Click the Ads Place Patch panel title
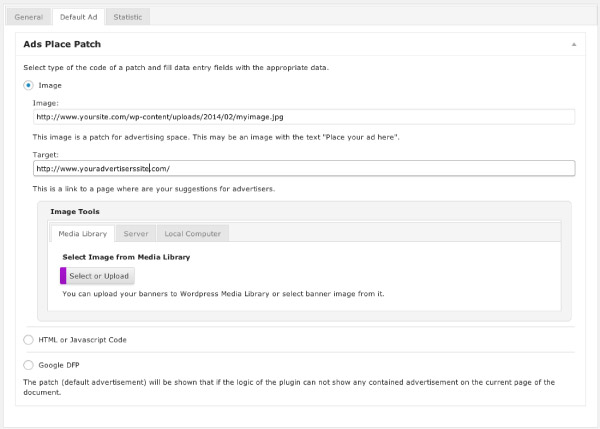 62,45
